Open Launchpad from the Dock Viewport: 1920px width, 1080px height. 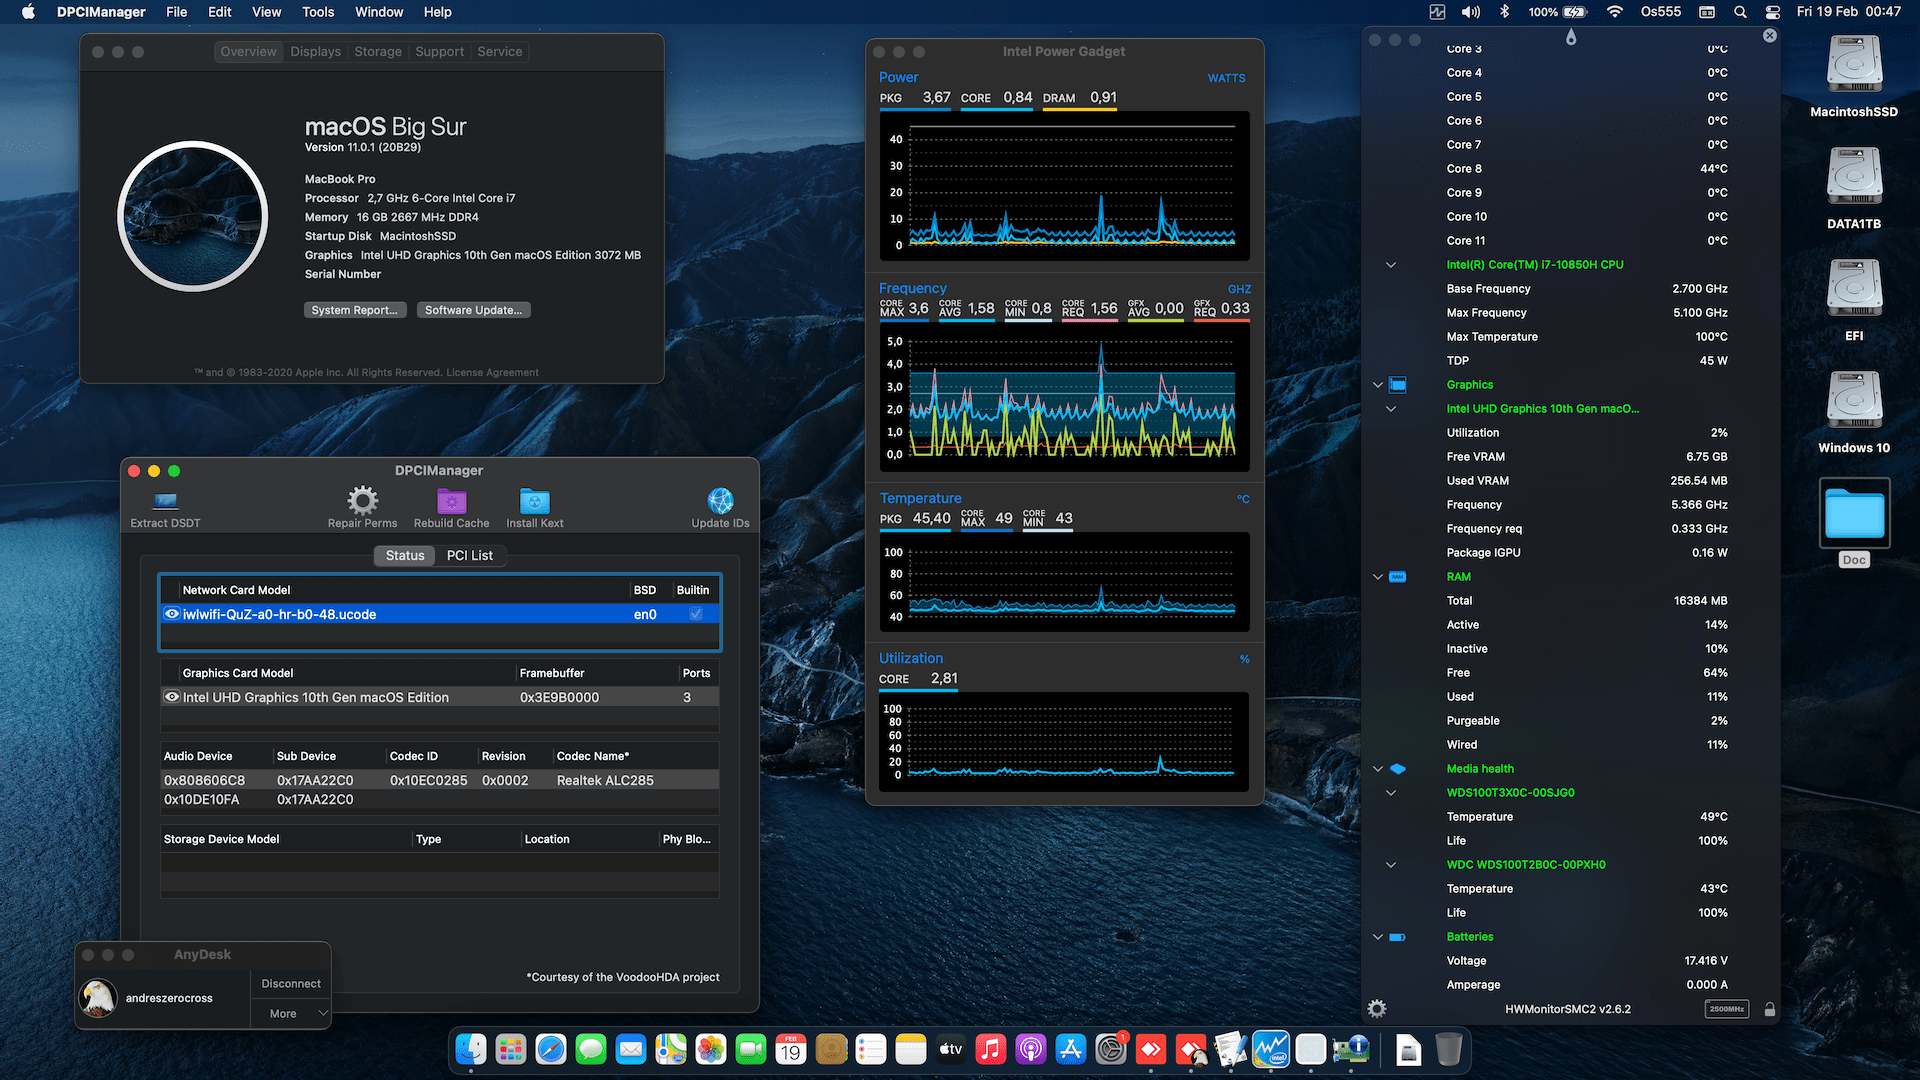pos(511,1049)
